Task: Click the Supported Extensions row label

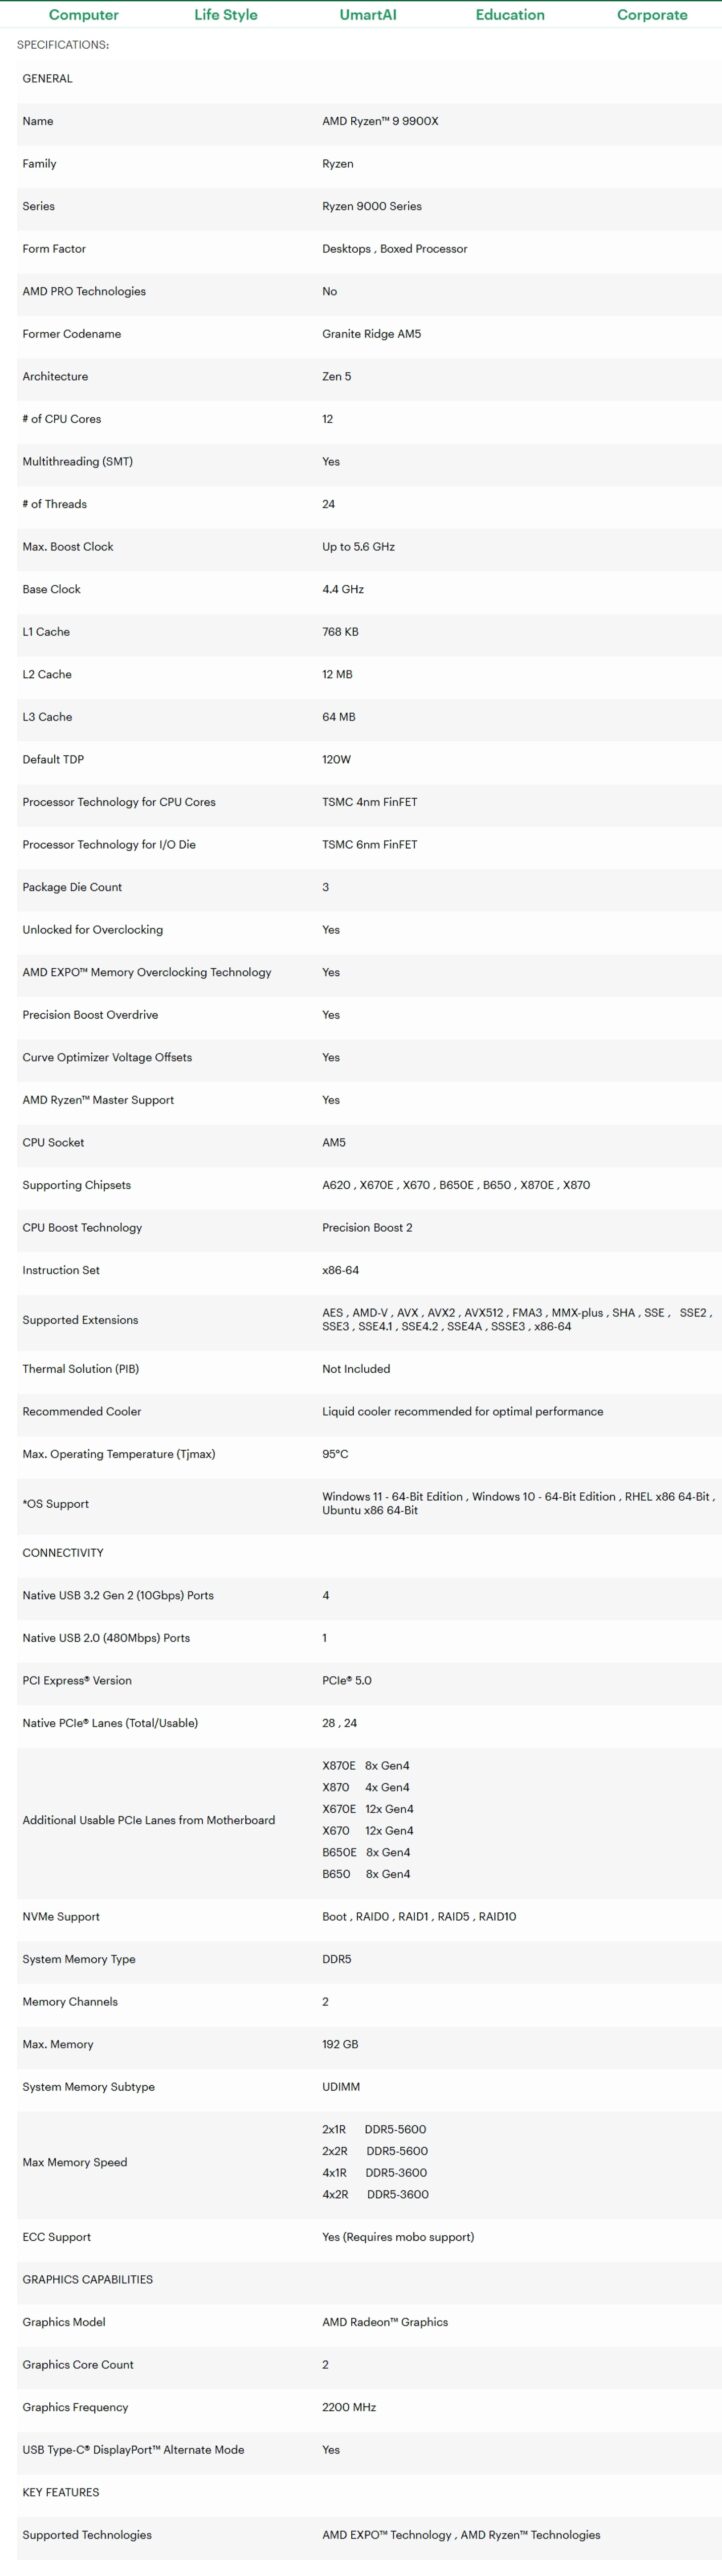Action: click(80, 1320)
